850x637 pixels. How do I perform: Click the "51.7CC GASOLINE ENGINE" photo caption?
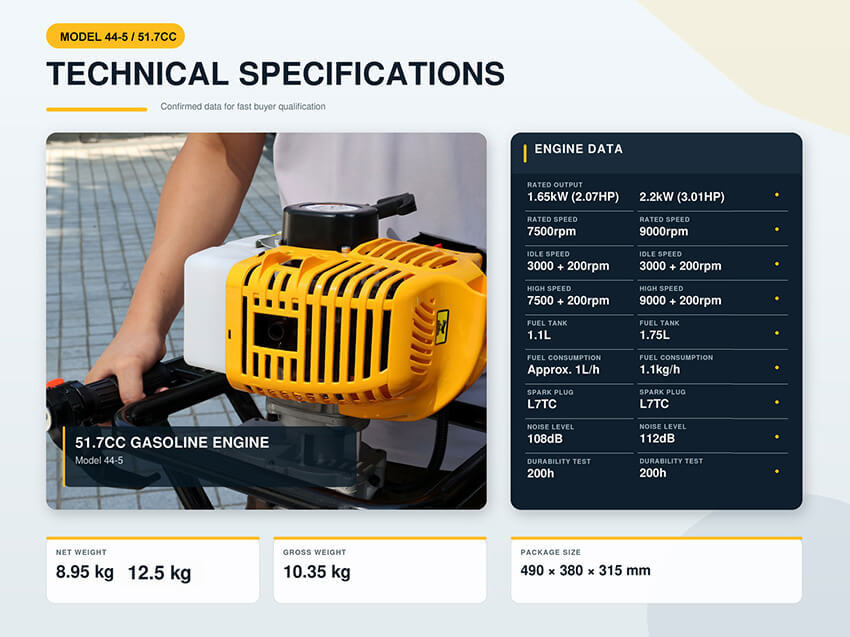click(x=172, y=442)
